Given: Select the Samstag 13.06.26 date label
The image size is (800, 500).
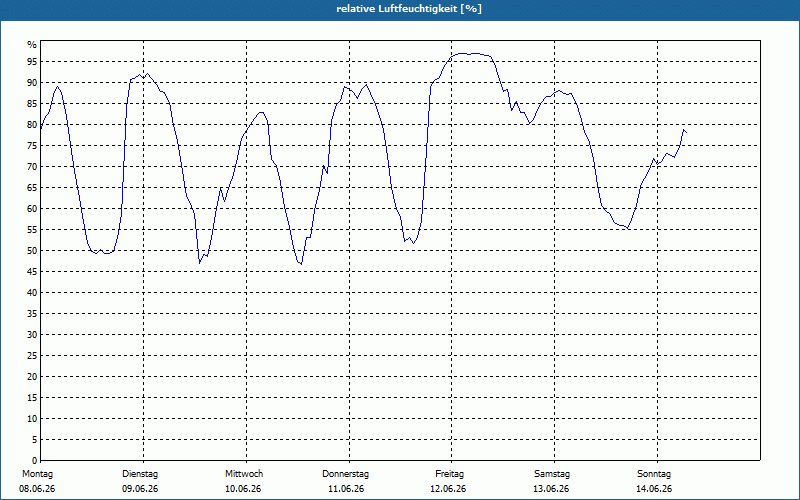Looking at the screenshot, I should coord(552,481).
